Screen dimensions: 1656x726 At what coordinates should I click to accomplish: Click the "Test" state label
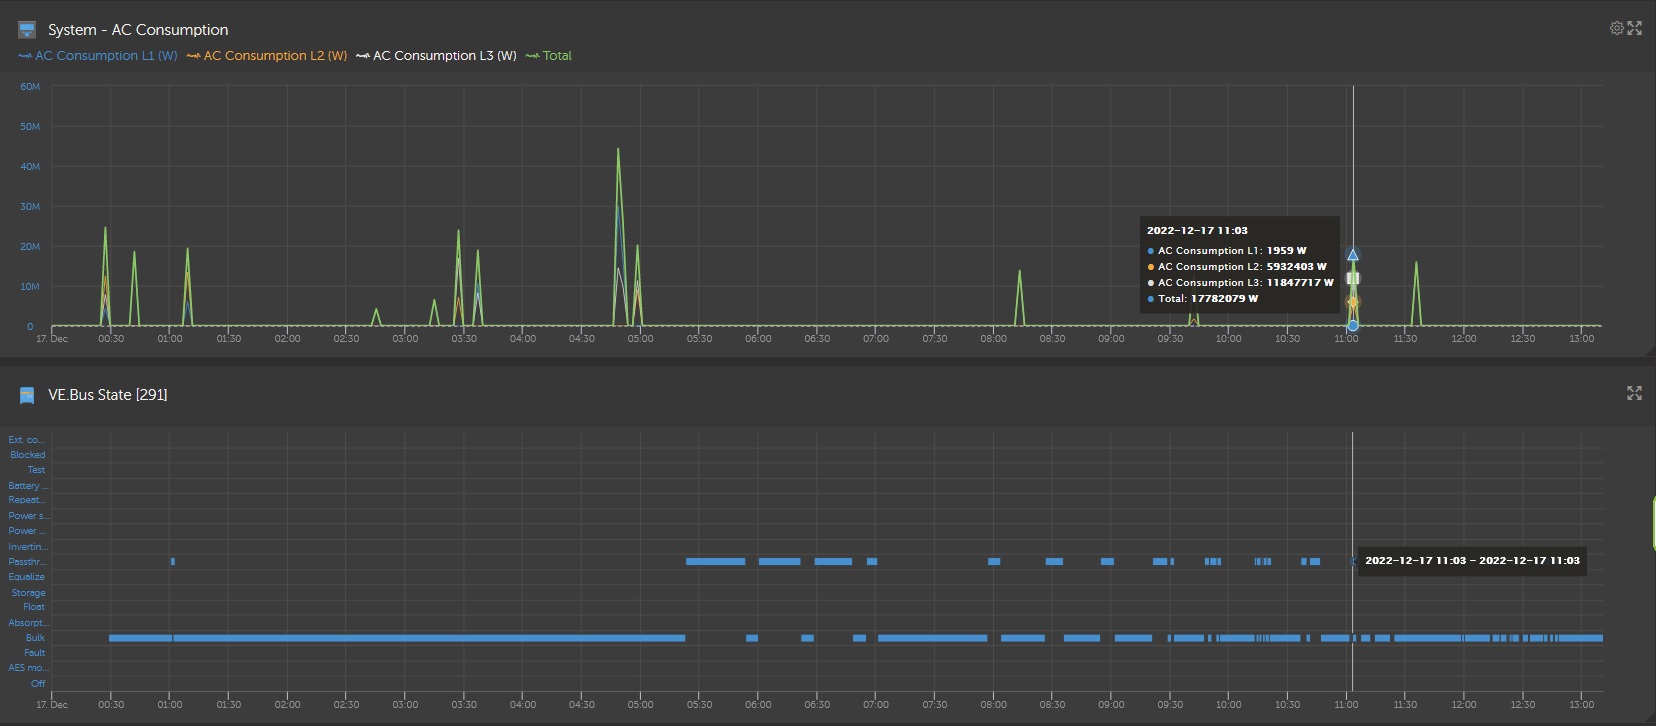(36, 470)
